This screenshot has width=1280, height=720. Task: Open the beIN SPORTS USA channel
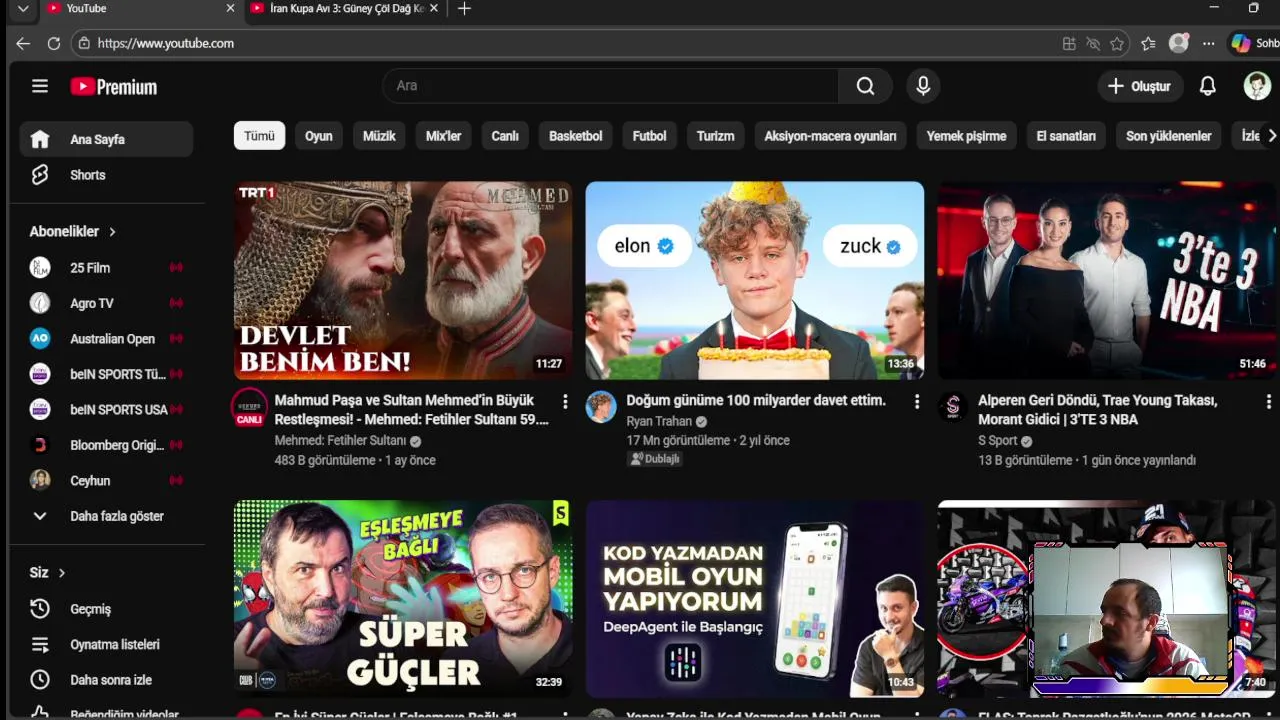[x=106, y=409]
